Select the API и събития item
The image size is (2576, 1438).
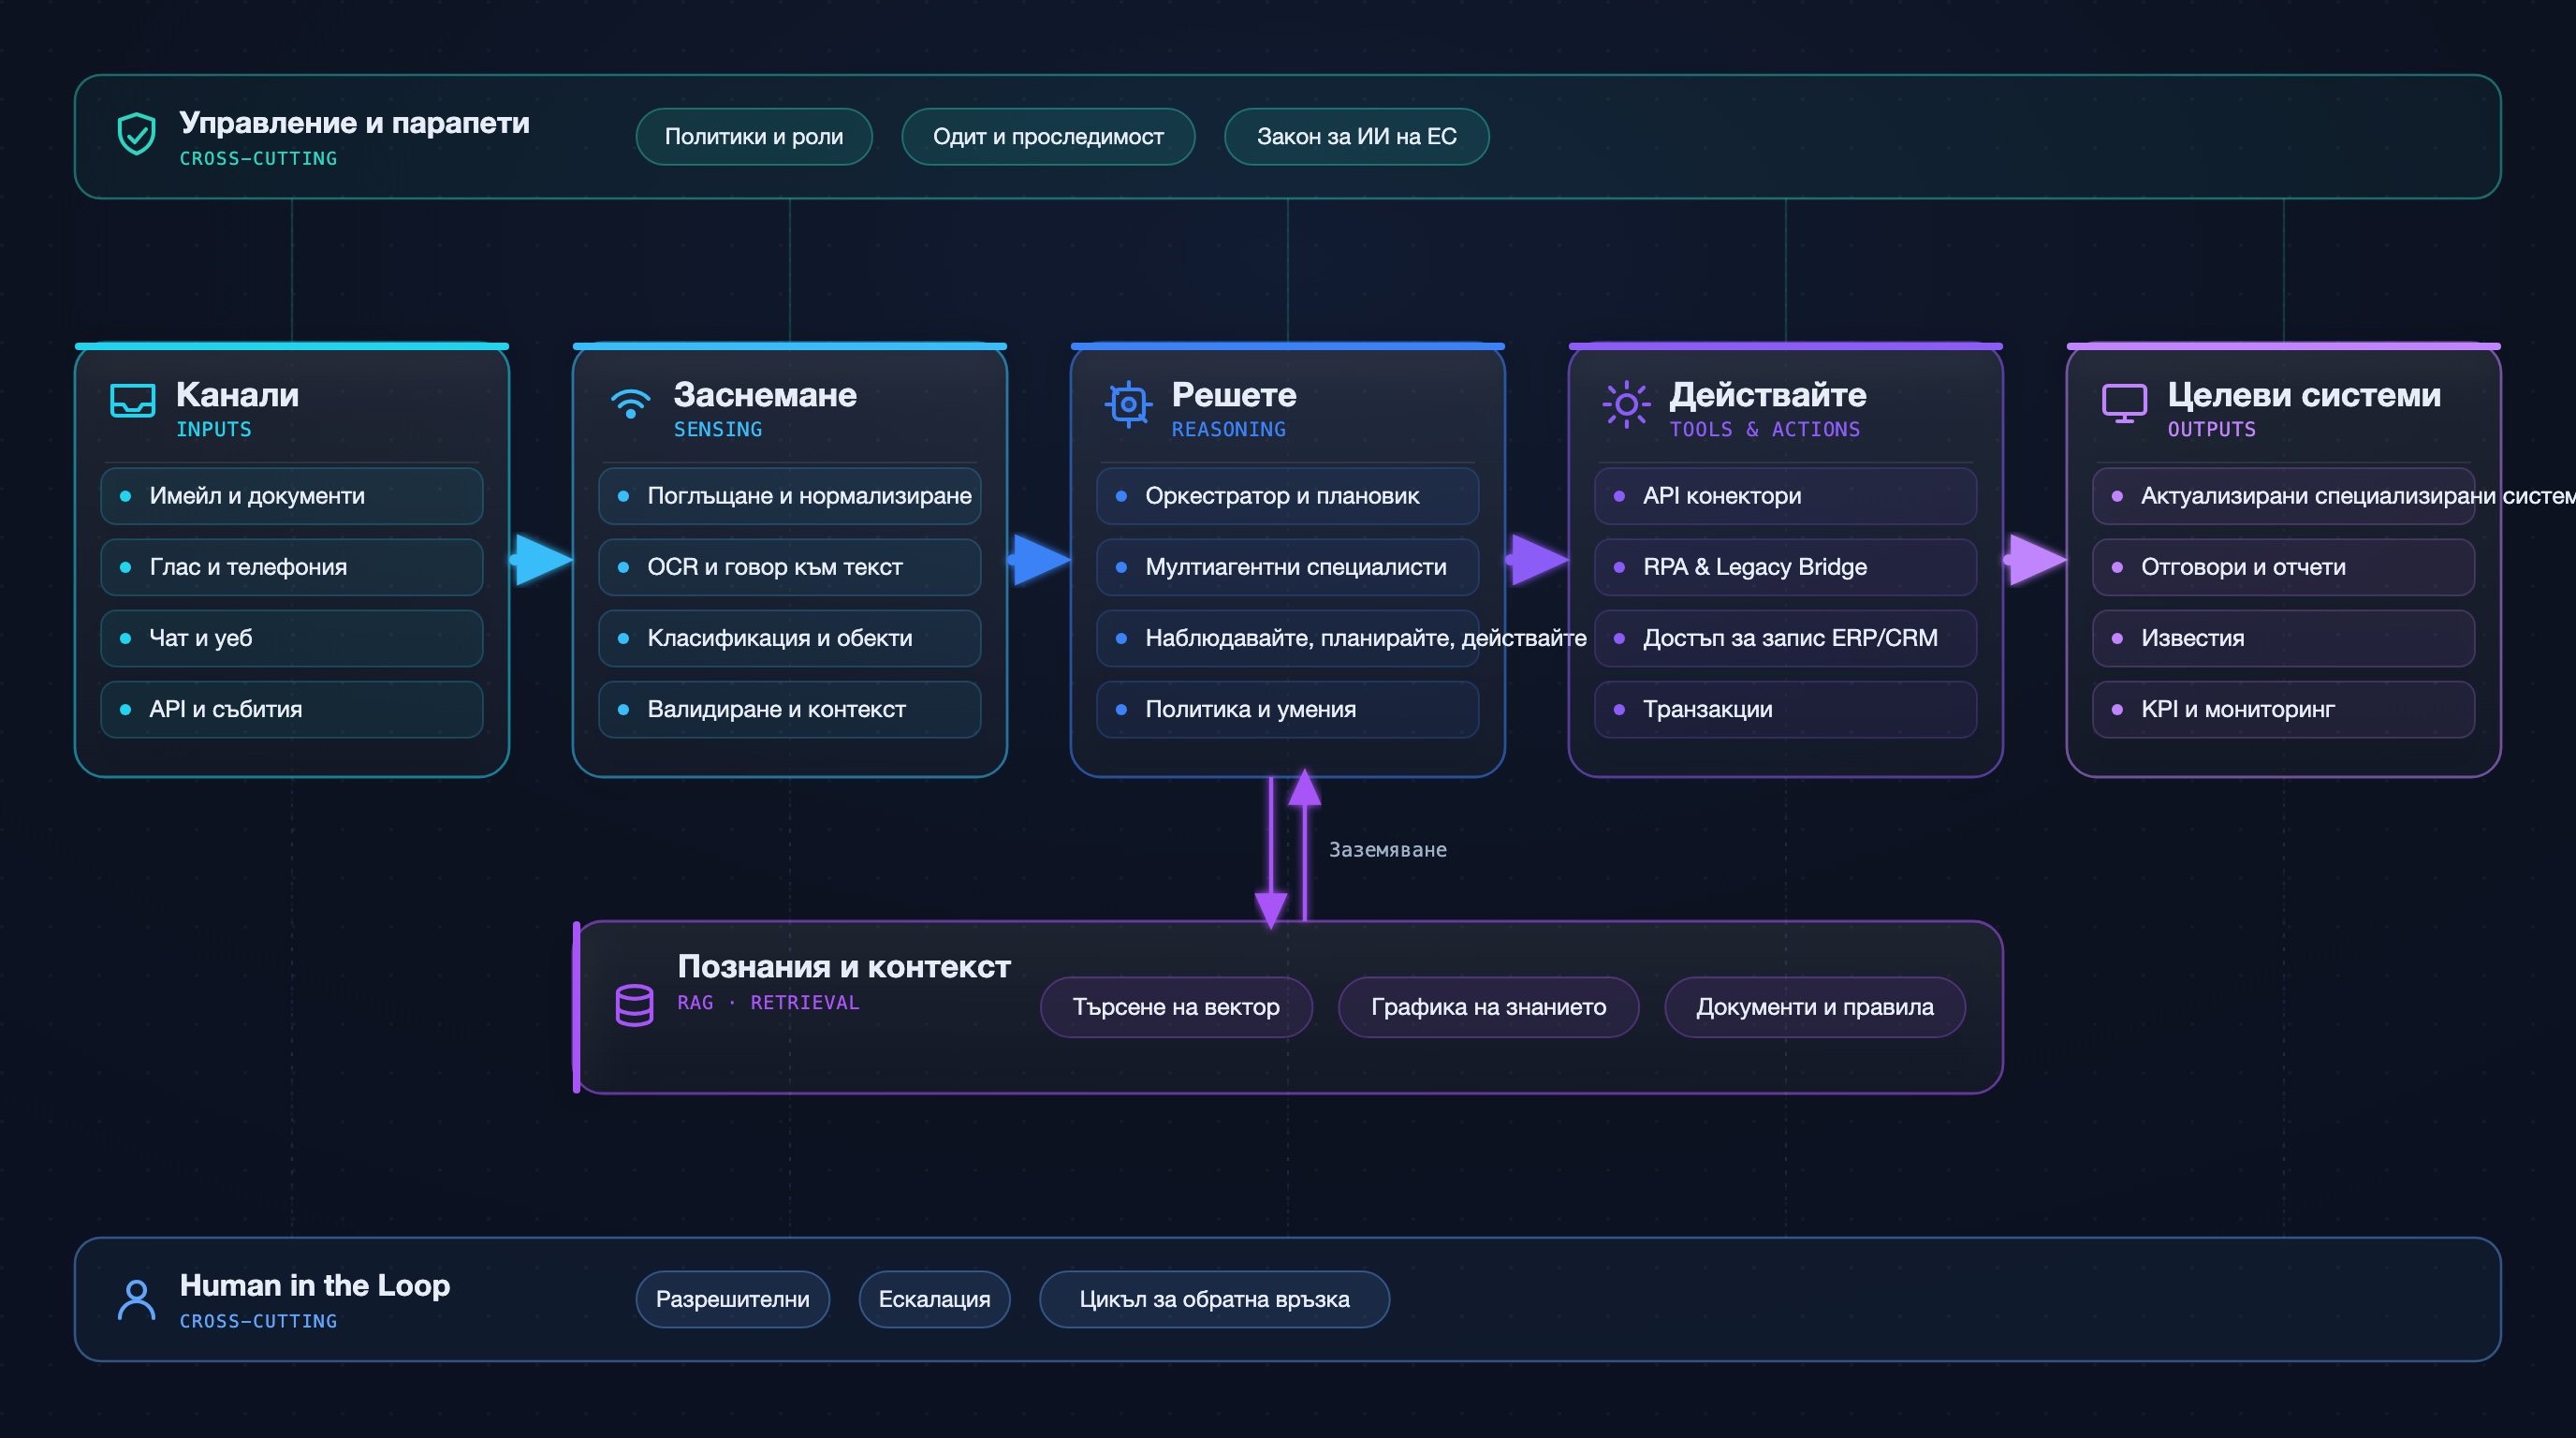292,709
